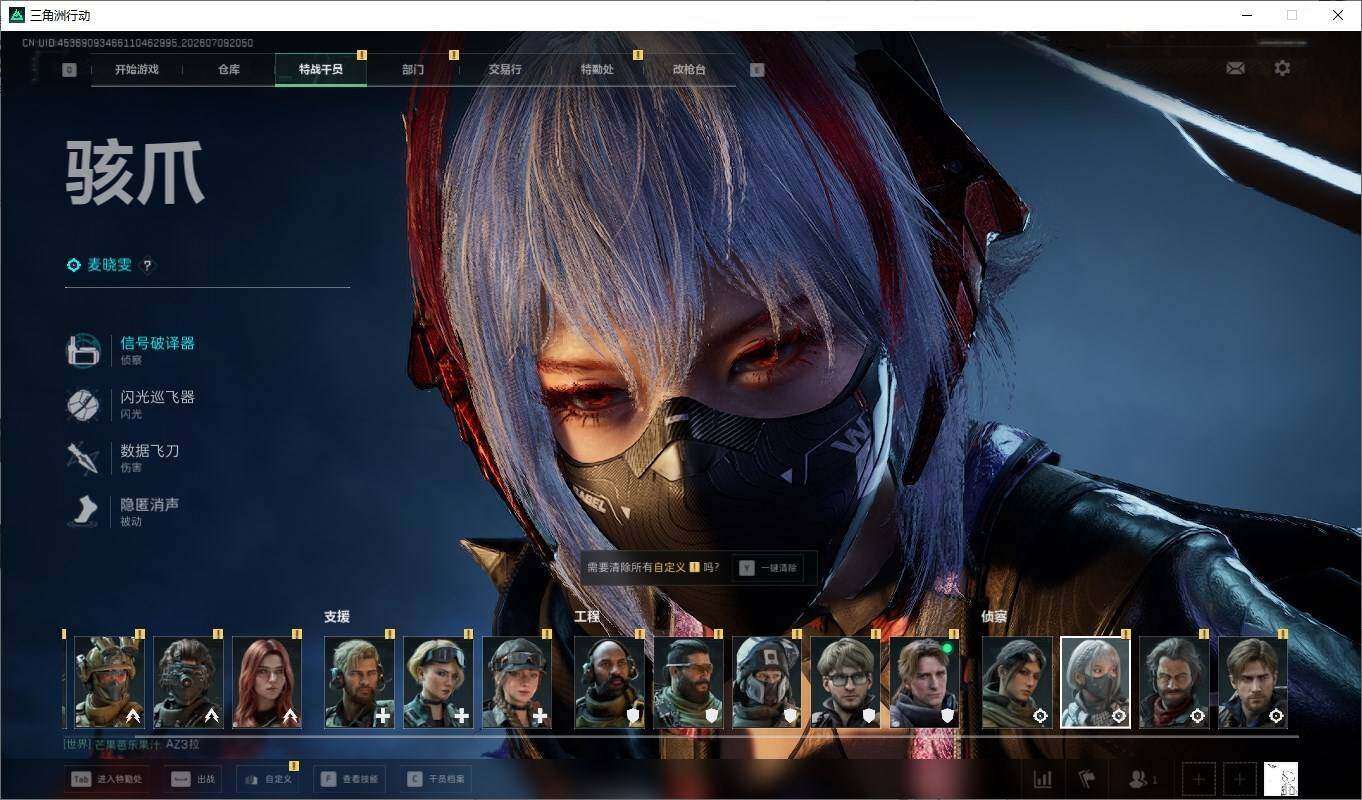Image resolution: width=1362 pixels, height=800 pixels.
Task: Select the red-haired woman assault operator
Action: tap(267, 683)
